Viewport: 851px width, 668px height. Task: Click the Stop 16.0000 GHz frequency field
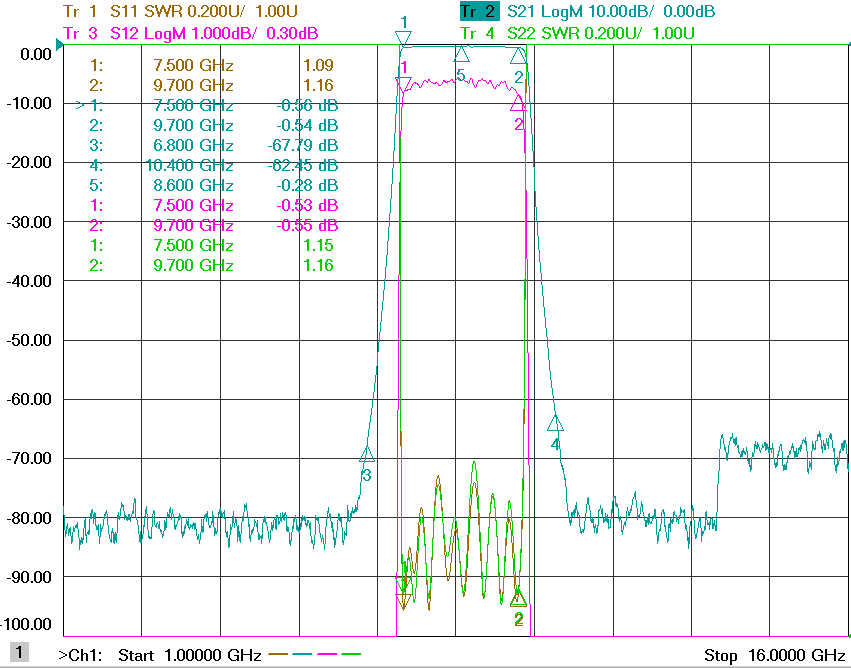click(x=774, y=655)
